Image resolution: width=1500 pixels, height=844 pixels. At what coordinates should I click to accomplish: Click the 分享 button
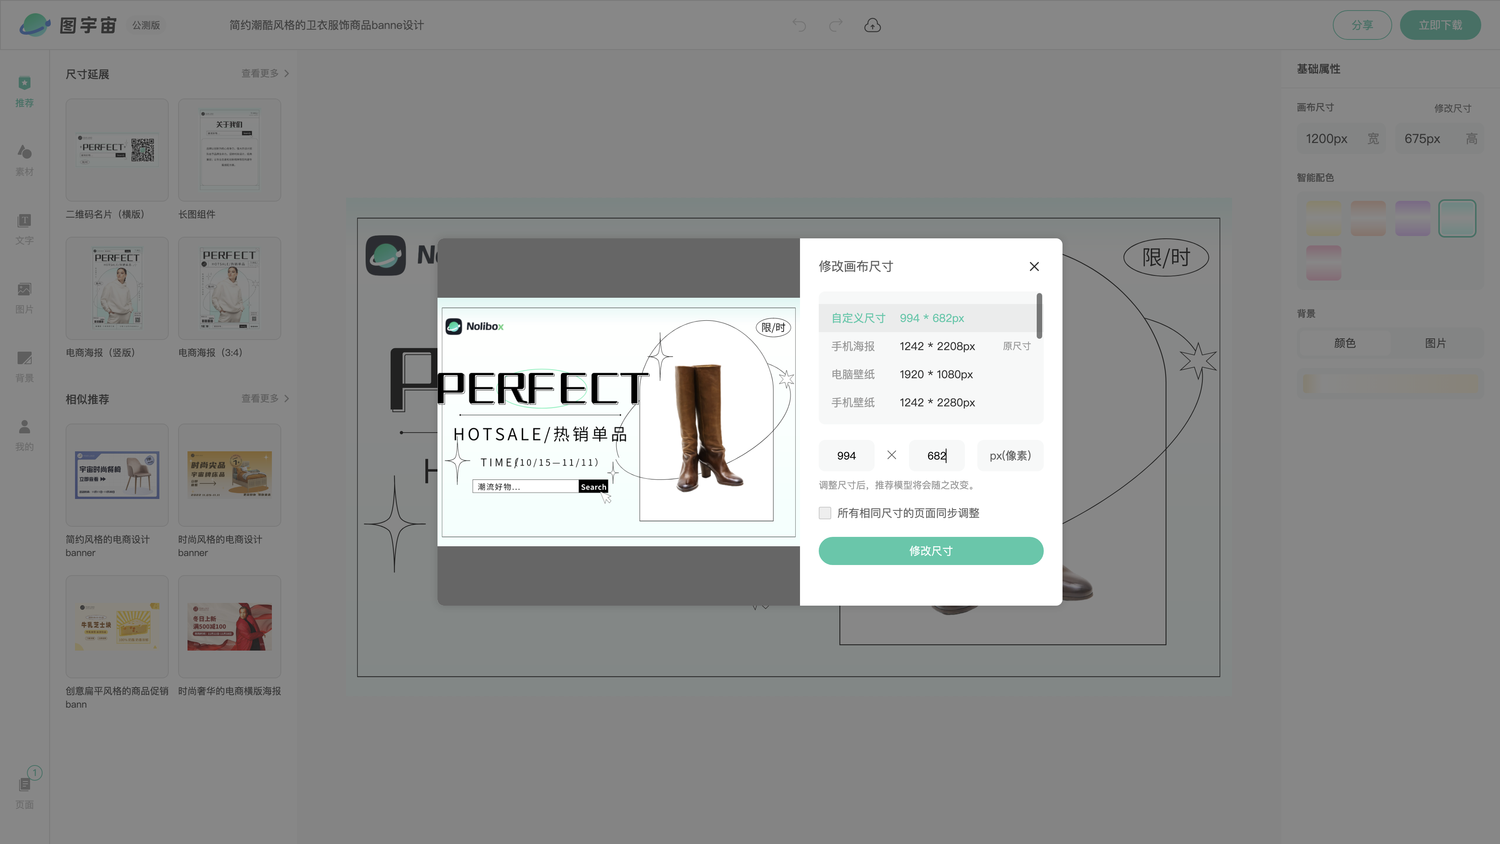pos(1362,25)
